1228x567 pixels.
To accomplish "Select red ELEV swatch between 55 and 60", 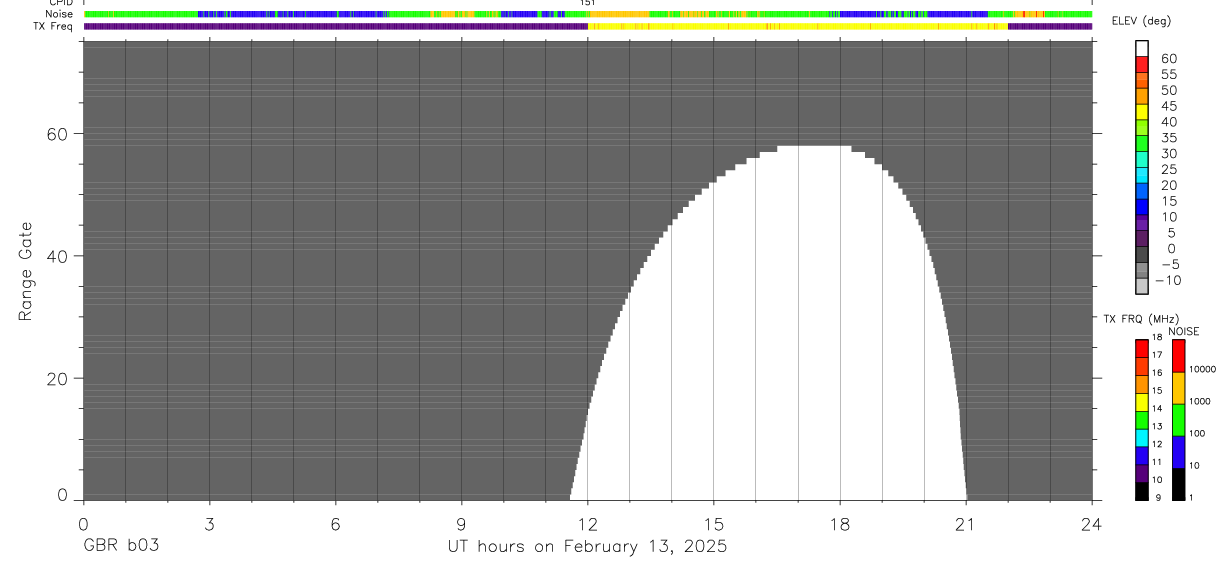I will pos(1141,65).
